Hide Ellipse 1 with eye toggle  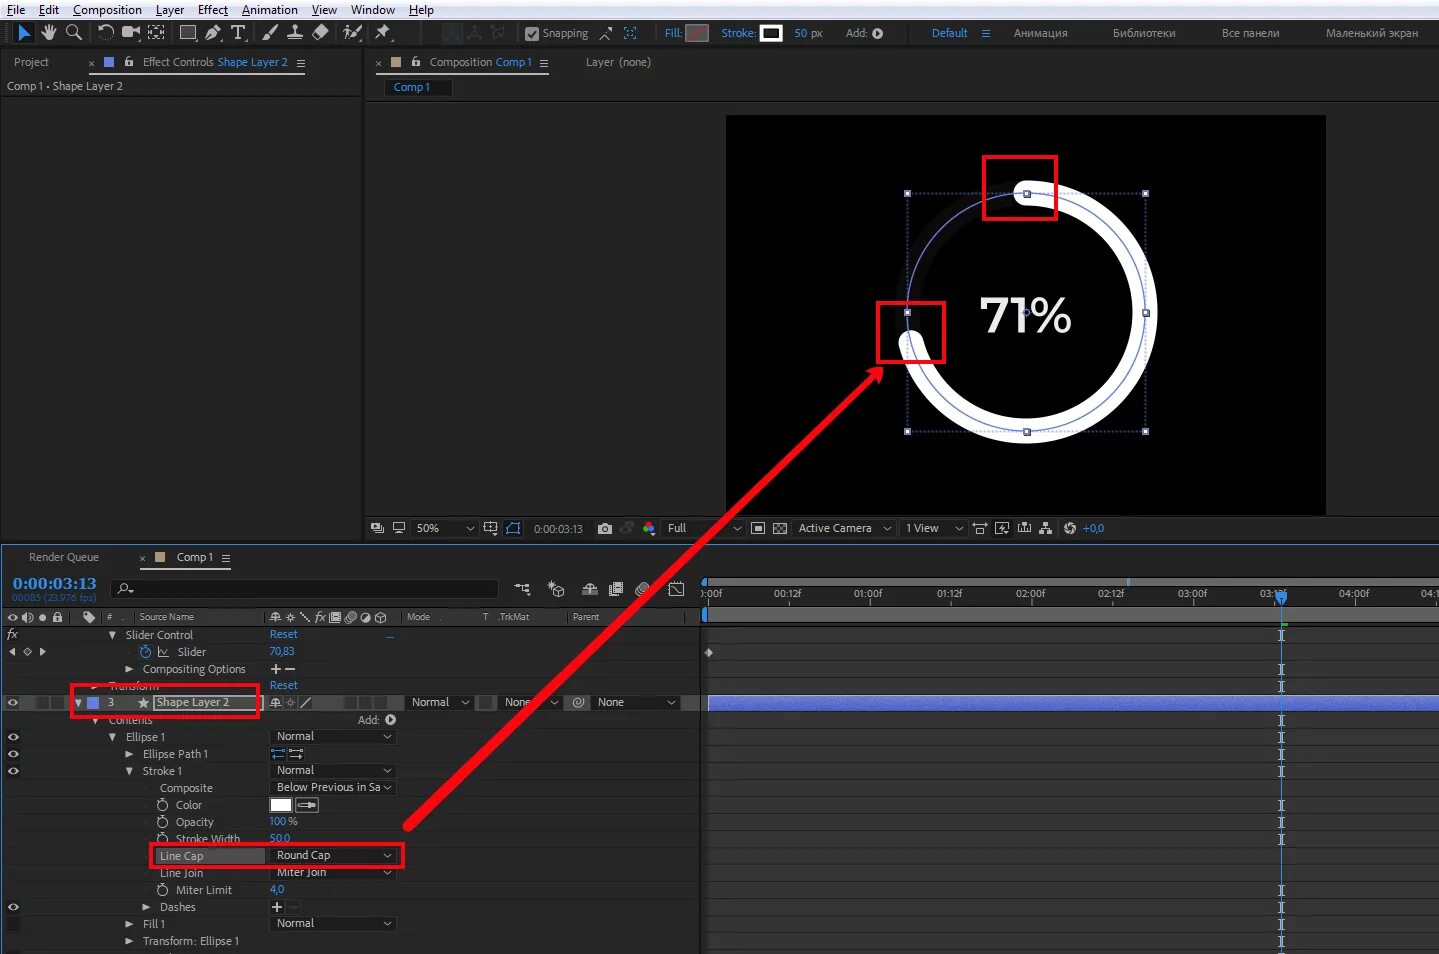[13, 737]
